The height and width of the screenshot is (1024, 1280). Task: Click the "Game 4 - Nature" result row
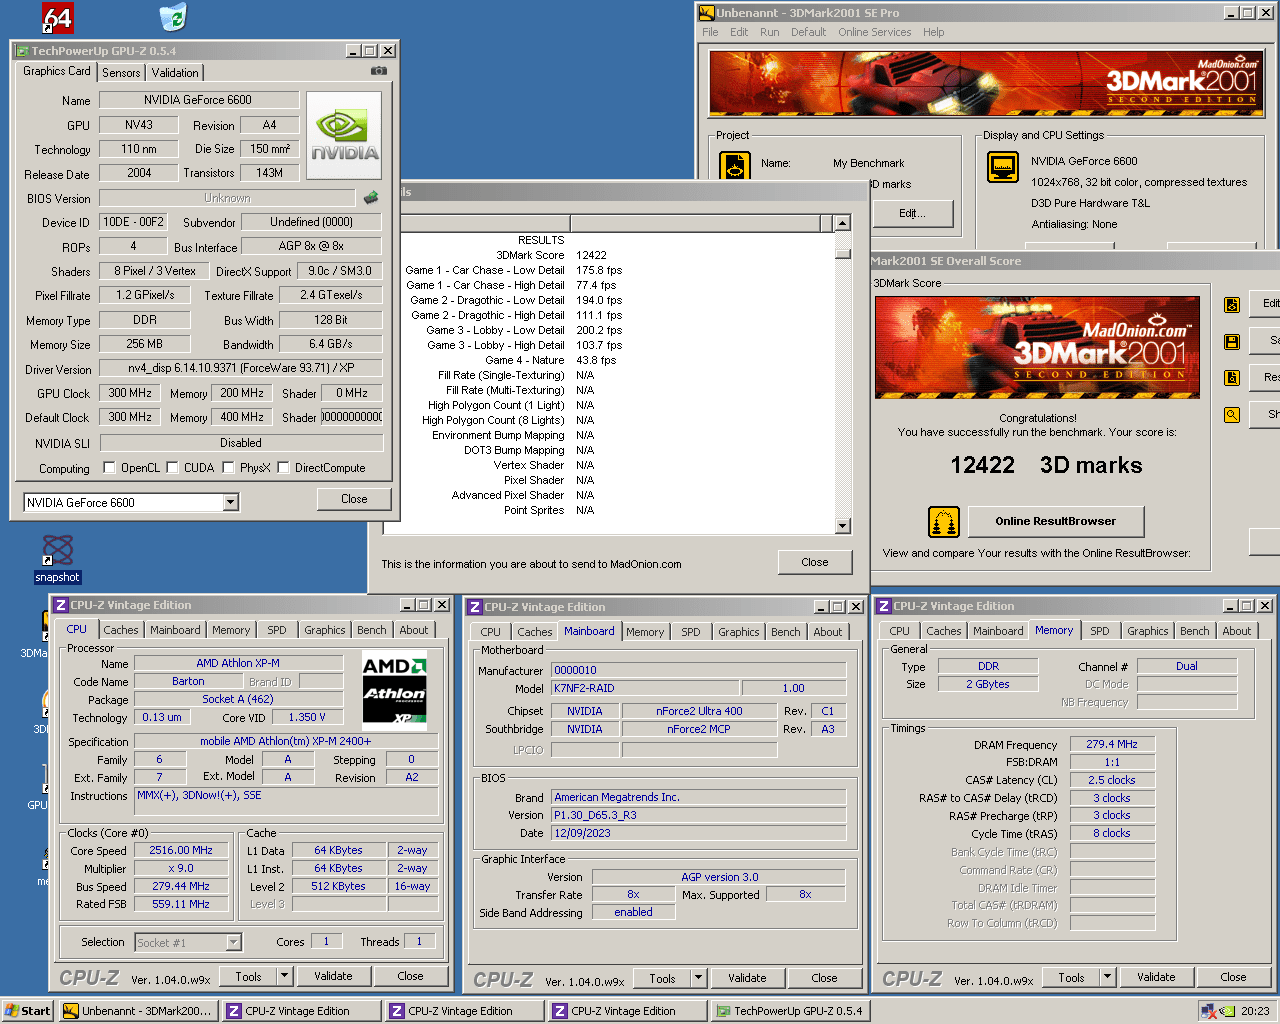[550, 360]
